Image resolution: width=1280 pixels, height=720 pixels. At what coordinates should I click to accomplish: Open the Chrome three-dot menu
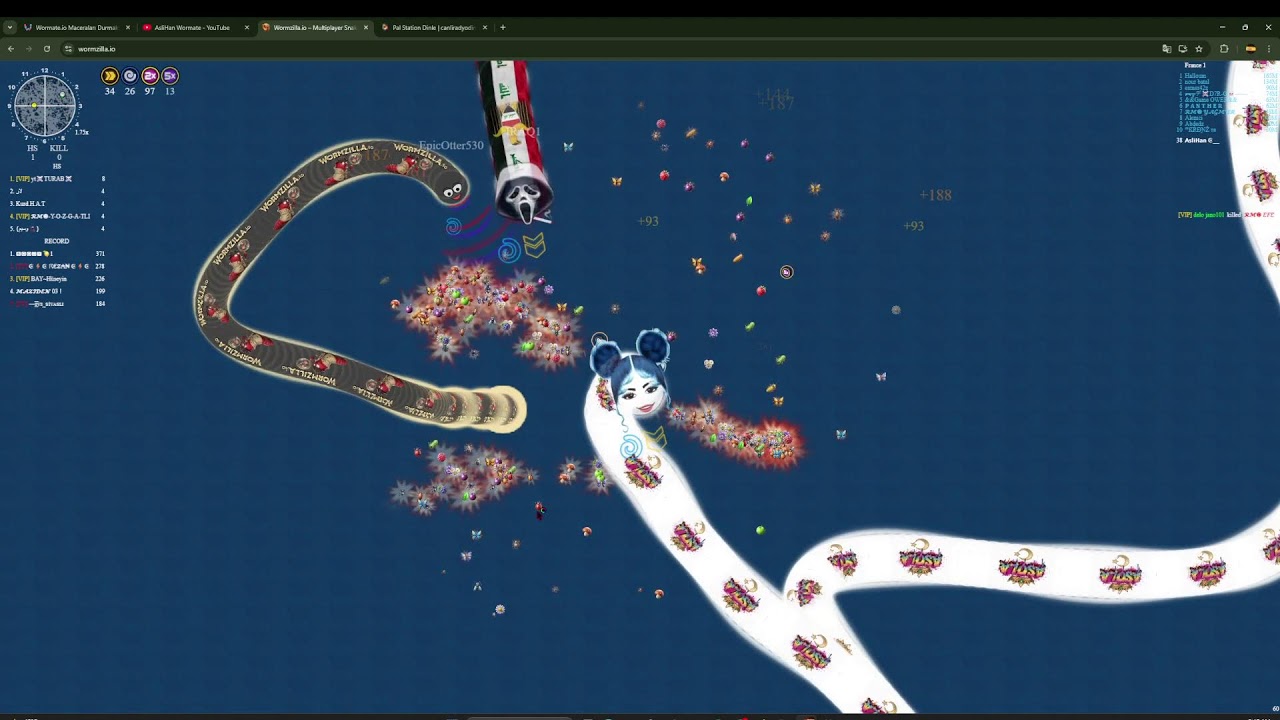pos(1269,48)
